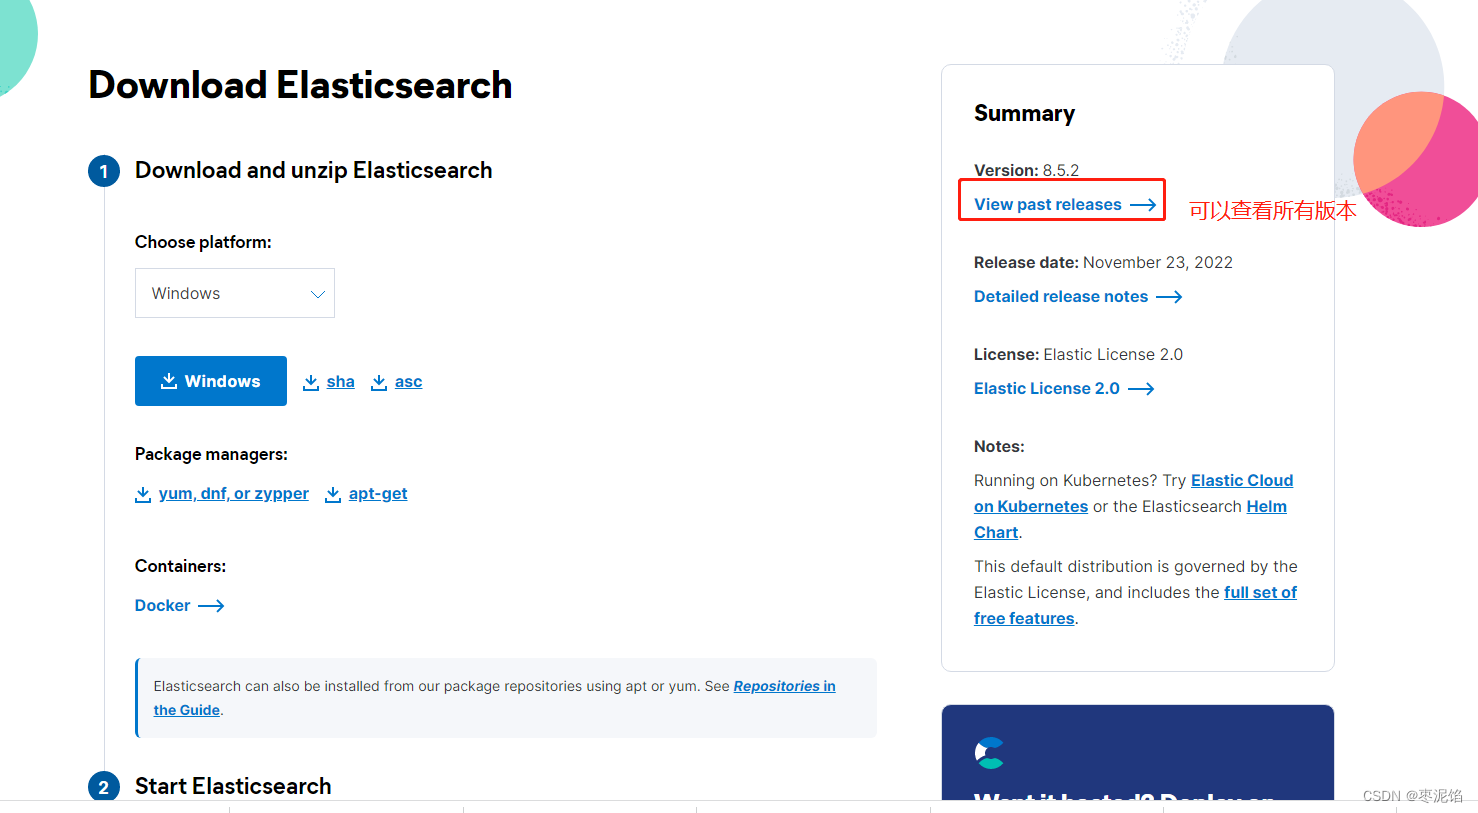This screenshot has width=1478, height=813.
Task: Click the Summary heading in sidebar card
Action: [x=1025, y=114]
